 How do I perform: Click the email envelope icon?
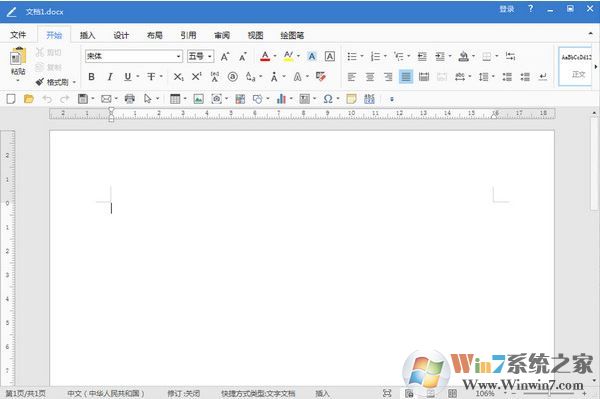pyautogui.click(x=106, y=99)
